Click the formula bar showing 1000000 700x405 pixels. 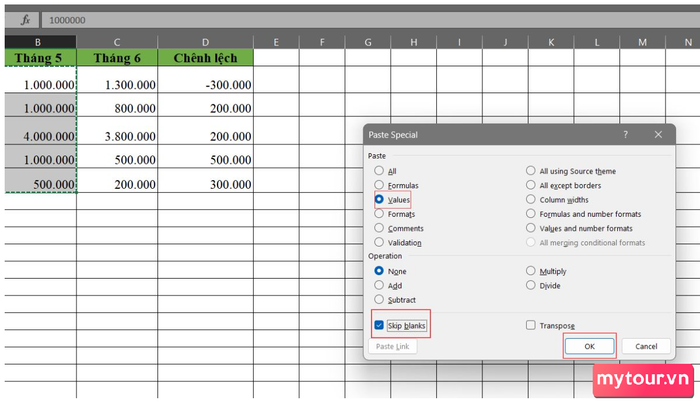[370, 20]
